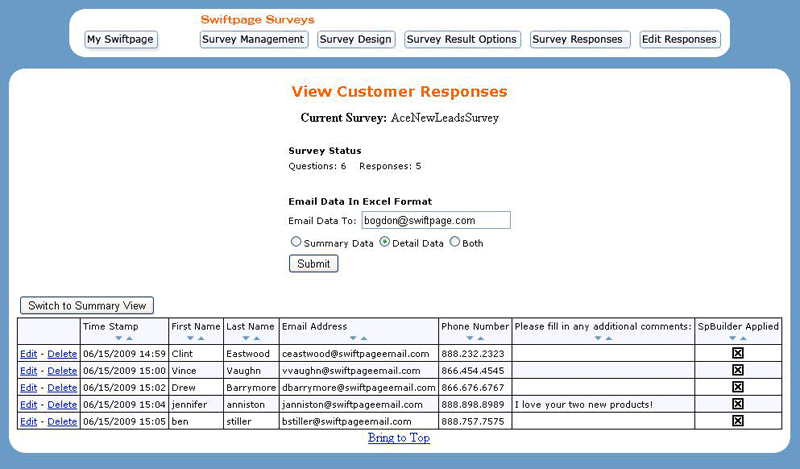Delete the jennifer anniston response

(62, 404)
